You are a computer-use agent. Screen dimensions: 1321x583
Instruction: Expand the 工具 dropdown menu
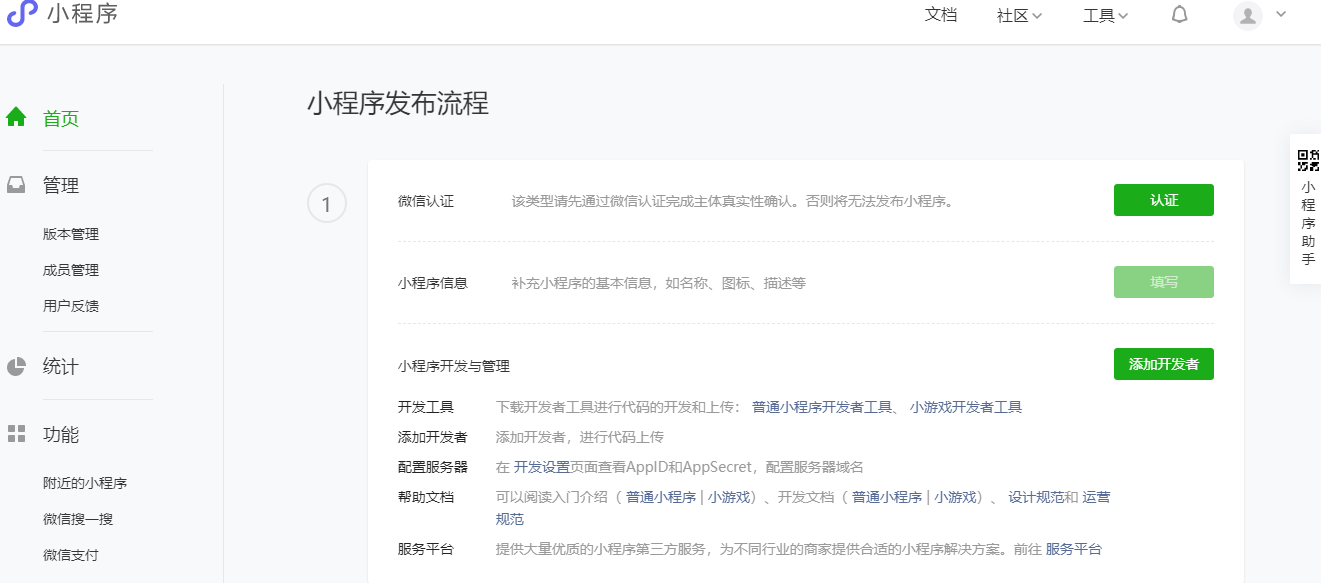click(1106, 15)
